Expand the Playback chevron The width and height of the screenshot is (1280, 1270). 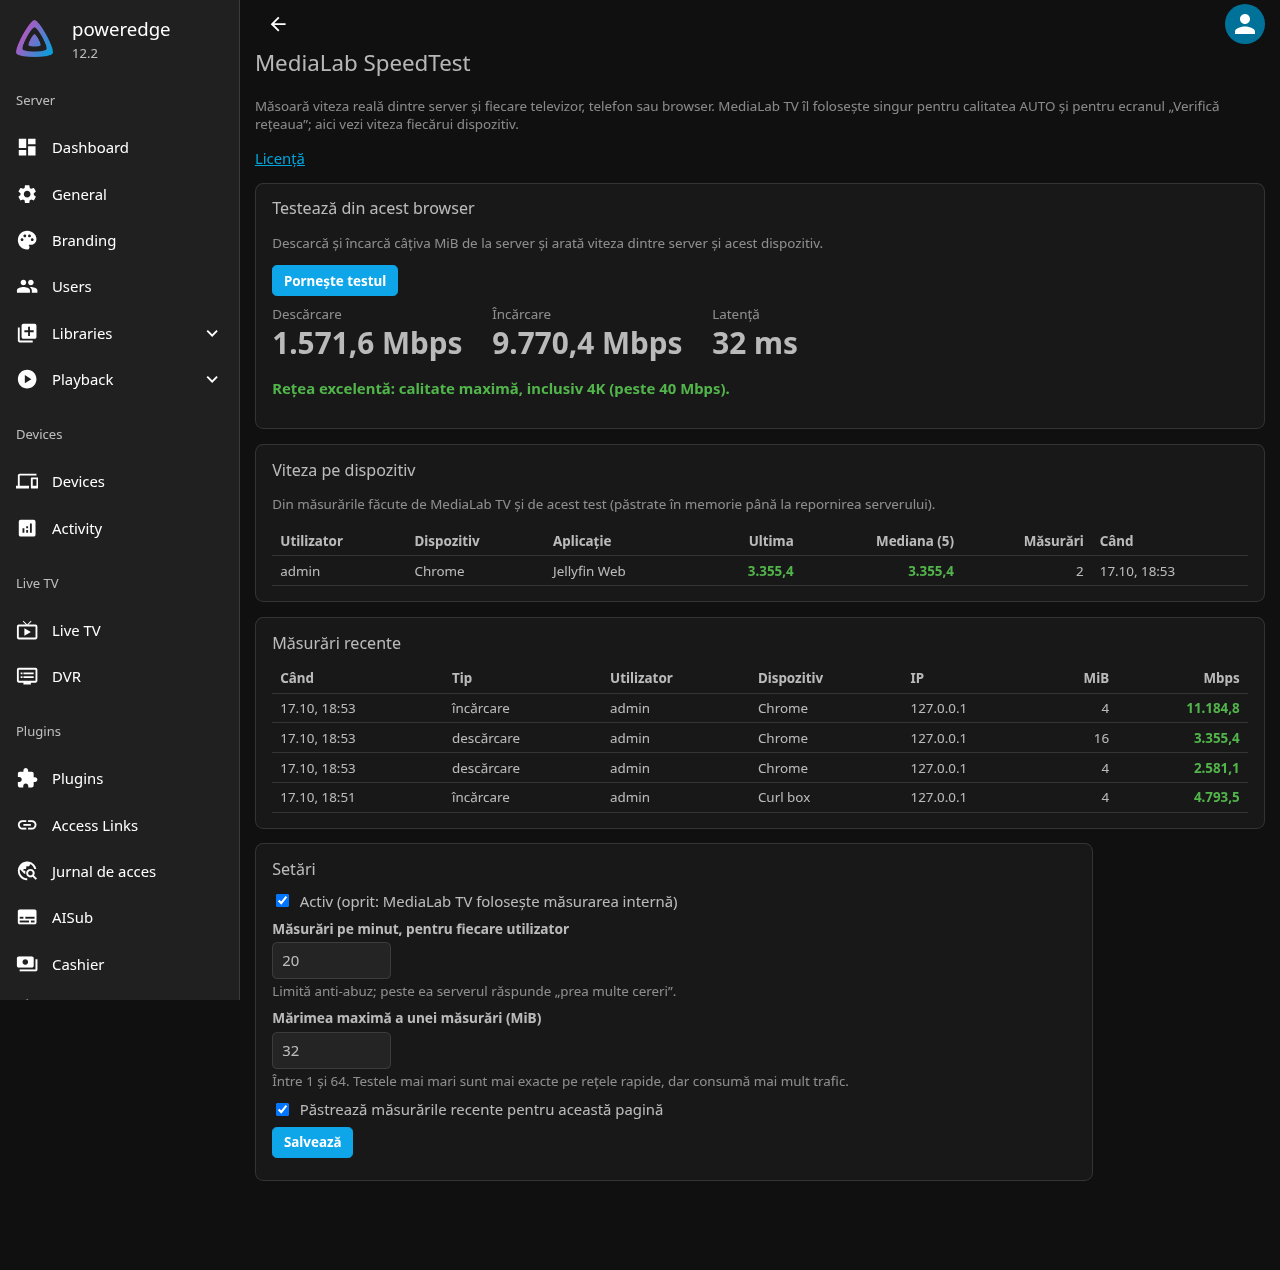click(212, 380)
